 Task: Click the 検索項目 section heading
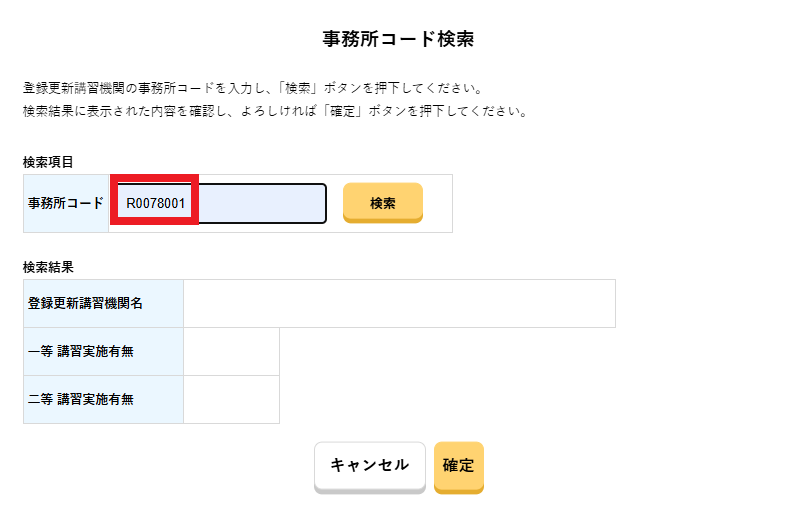pyautogui.click(x=49, y=161)
